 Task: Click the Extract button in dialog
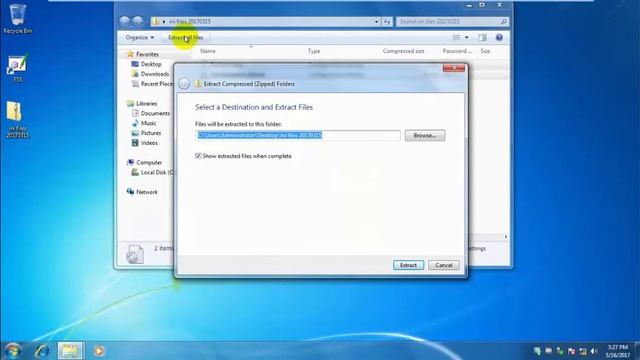[x=408, y=265]
